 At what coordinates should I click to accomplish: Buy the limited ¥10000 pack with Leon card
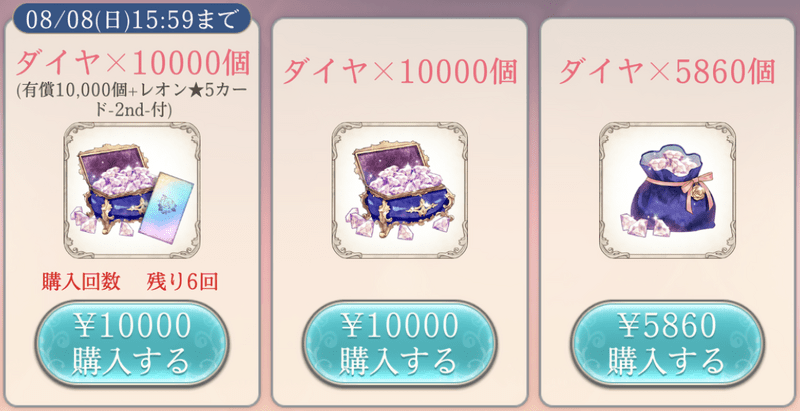point(132,344)
